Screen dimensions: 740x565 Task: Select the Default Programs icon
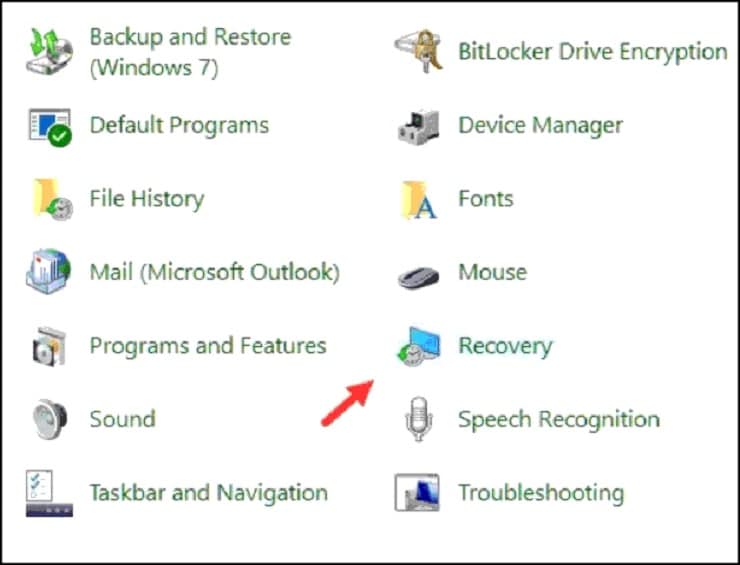tap(50, 126)
